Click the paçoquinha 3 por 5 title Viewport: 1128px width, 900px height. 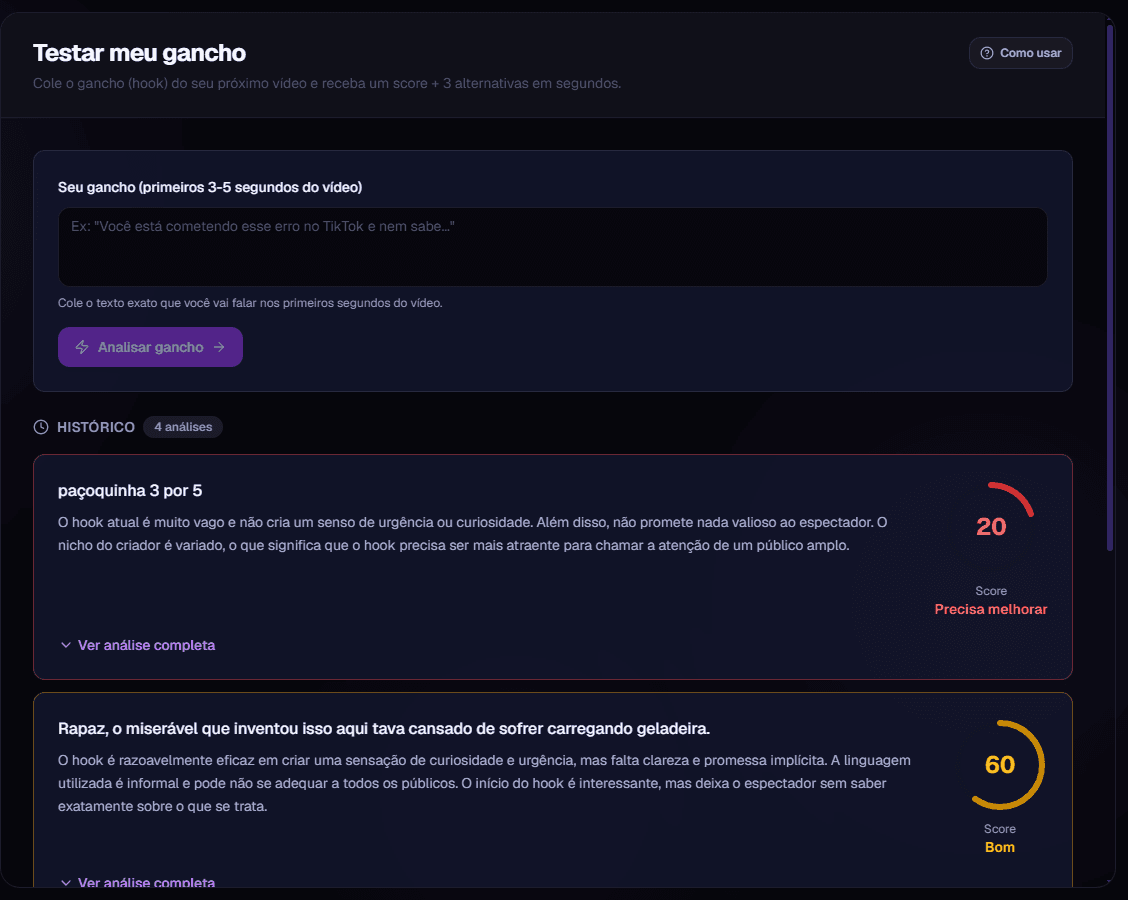pyautogui.click(x=130, y=491)
